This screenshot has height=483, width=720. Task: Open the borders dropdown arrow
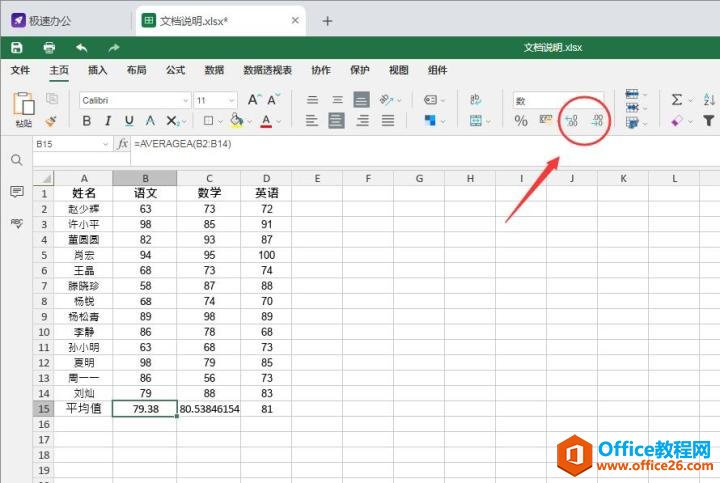tap(220, 122)
